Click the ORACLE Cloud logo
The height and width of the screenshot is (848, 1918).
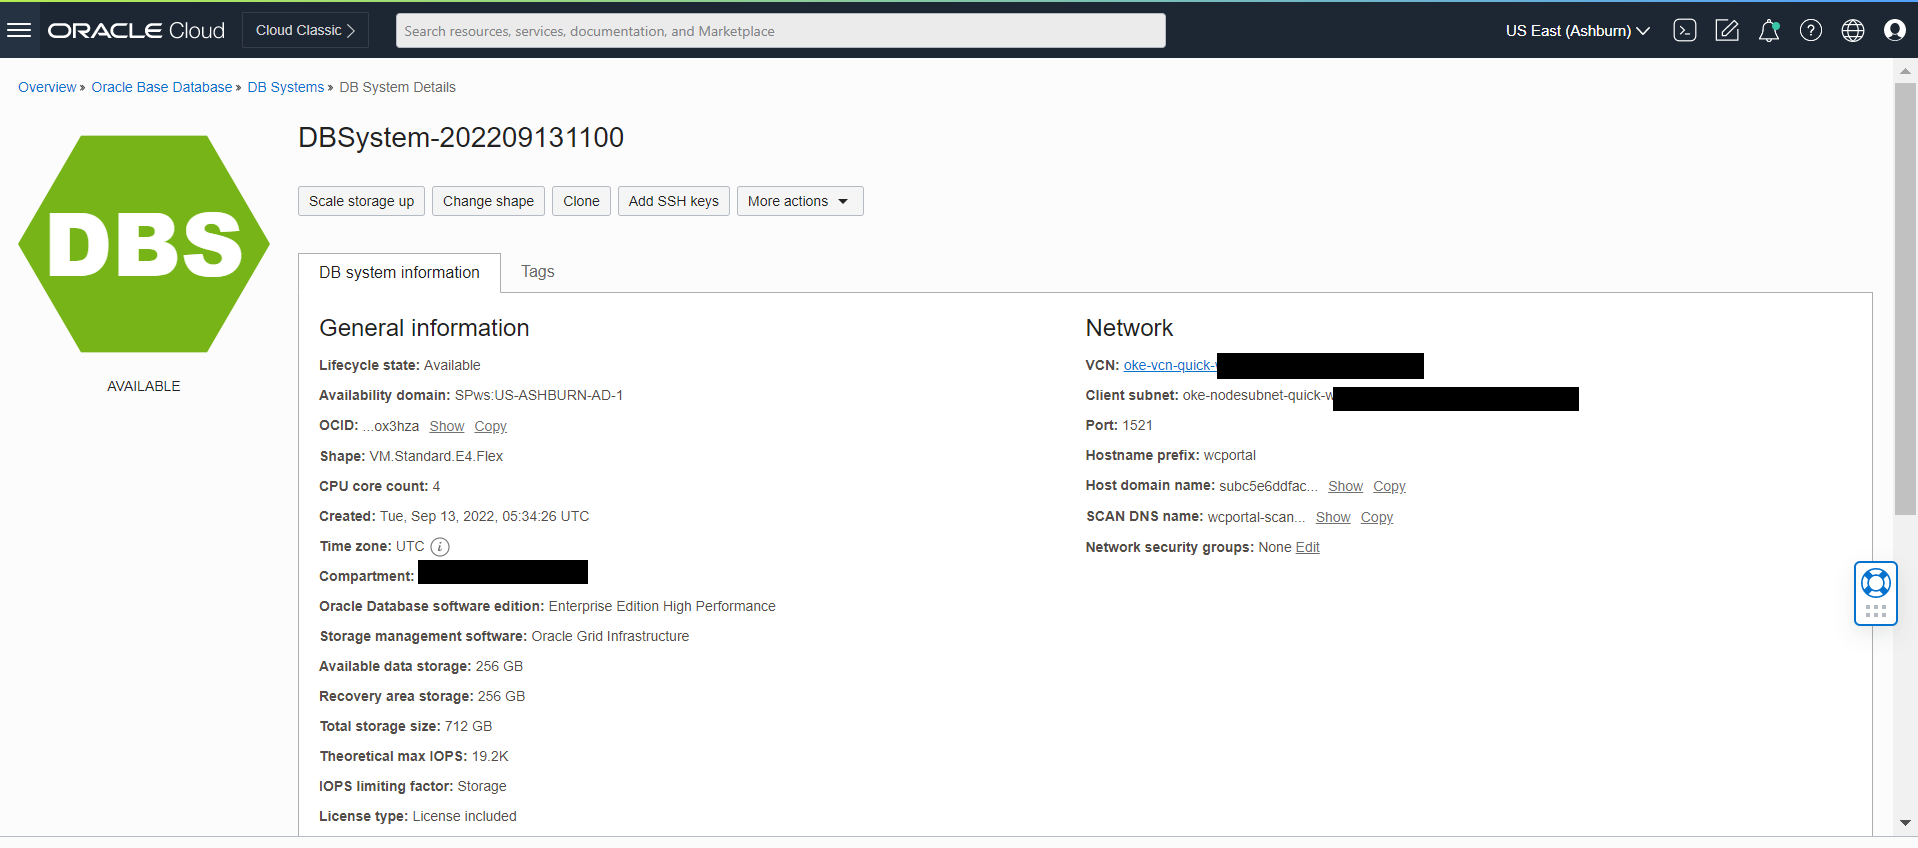pyautogui.click(x=136, y=30)
